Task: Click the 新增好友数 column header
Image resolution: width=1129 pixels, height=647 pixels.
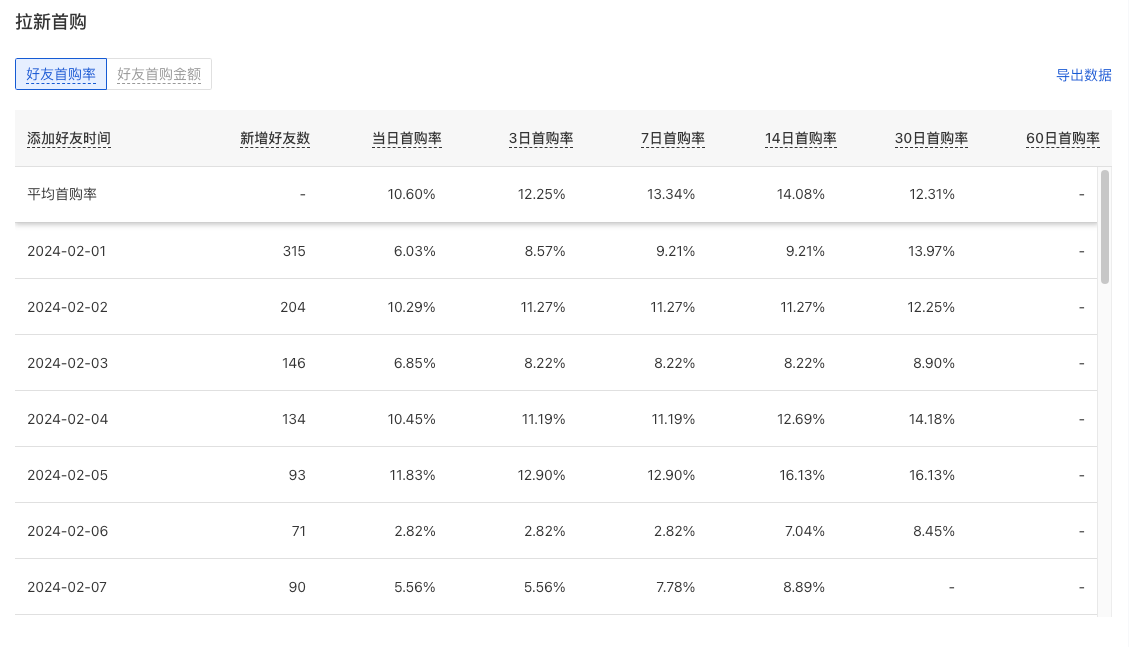Action: pos(275,138)
